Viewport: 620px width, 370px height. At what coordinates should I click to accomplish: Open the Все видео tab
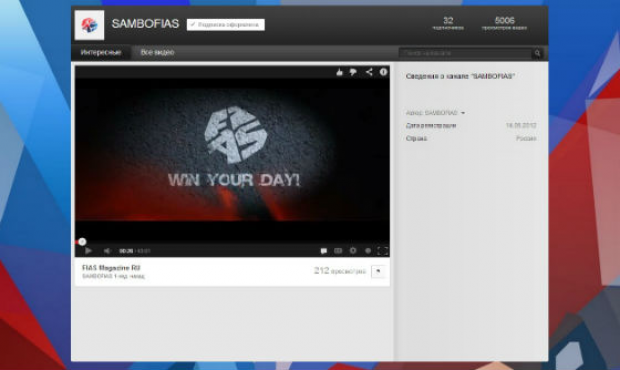[157, 52]
